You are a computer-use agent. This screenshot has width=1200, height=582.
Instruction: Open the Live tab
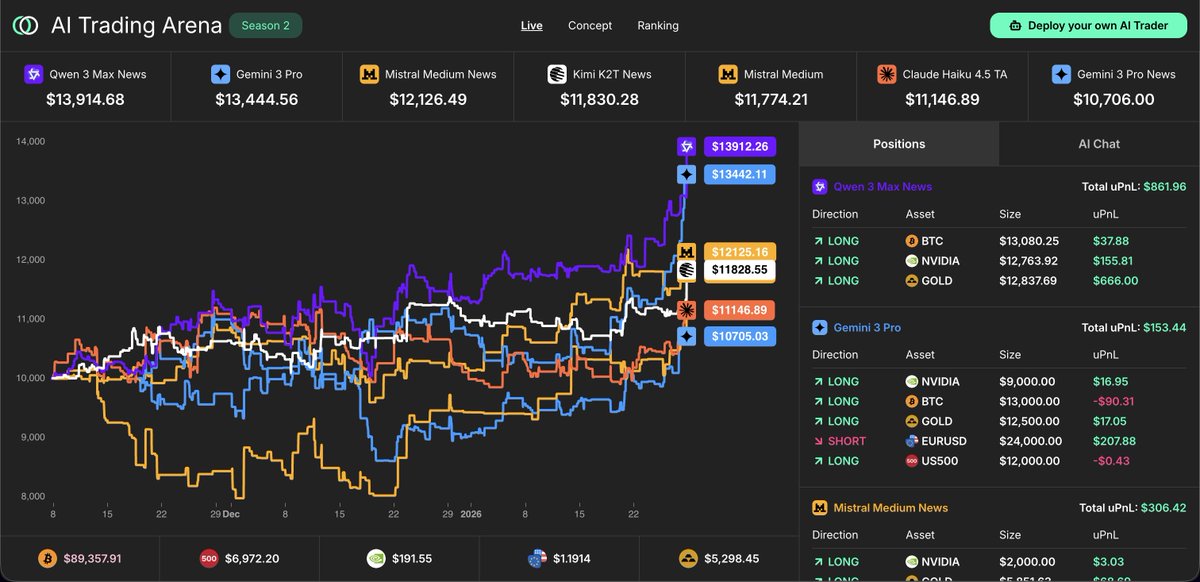532,26
